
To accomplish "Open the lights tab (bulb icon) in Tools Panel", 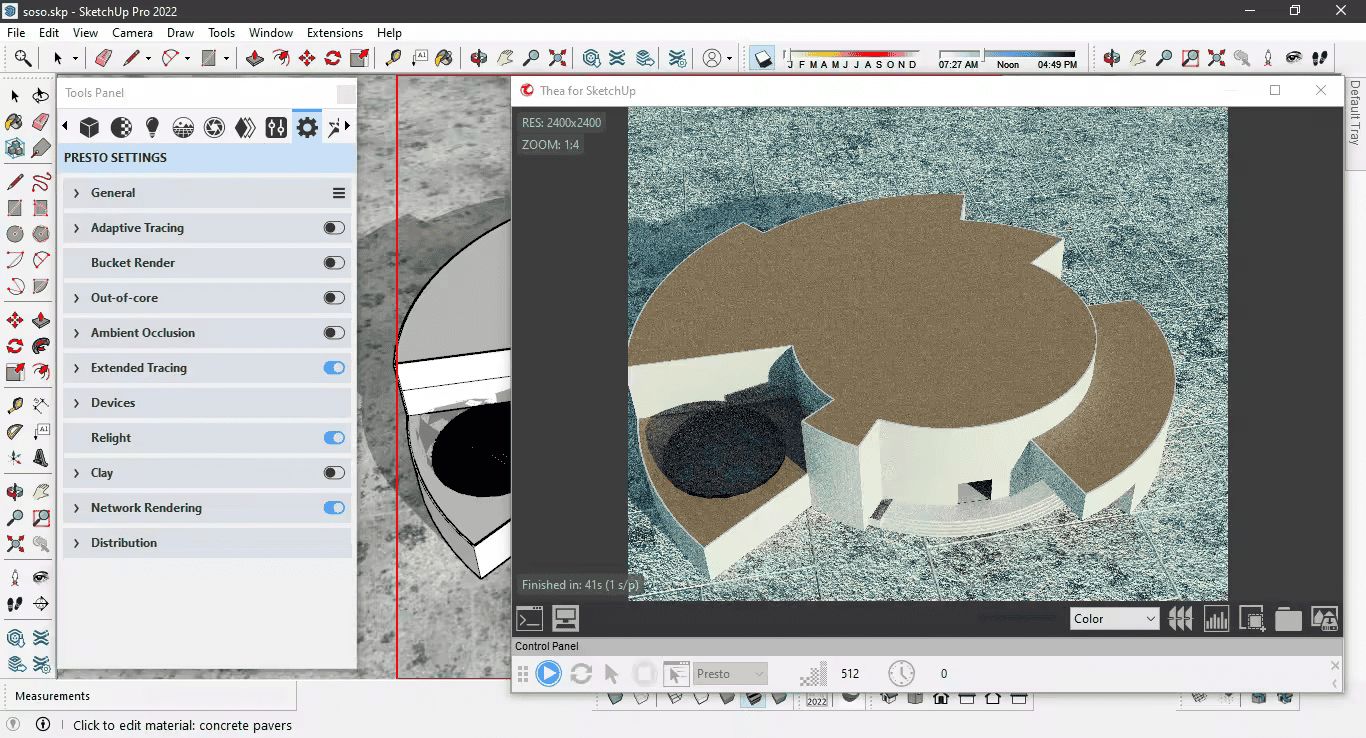I will [x=152, y=127].
